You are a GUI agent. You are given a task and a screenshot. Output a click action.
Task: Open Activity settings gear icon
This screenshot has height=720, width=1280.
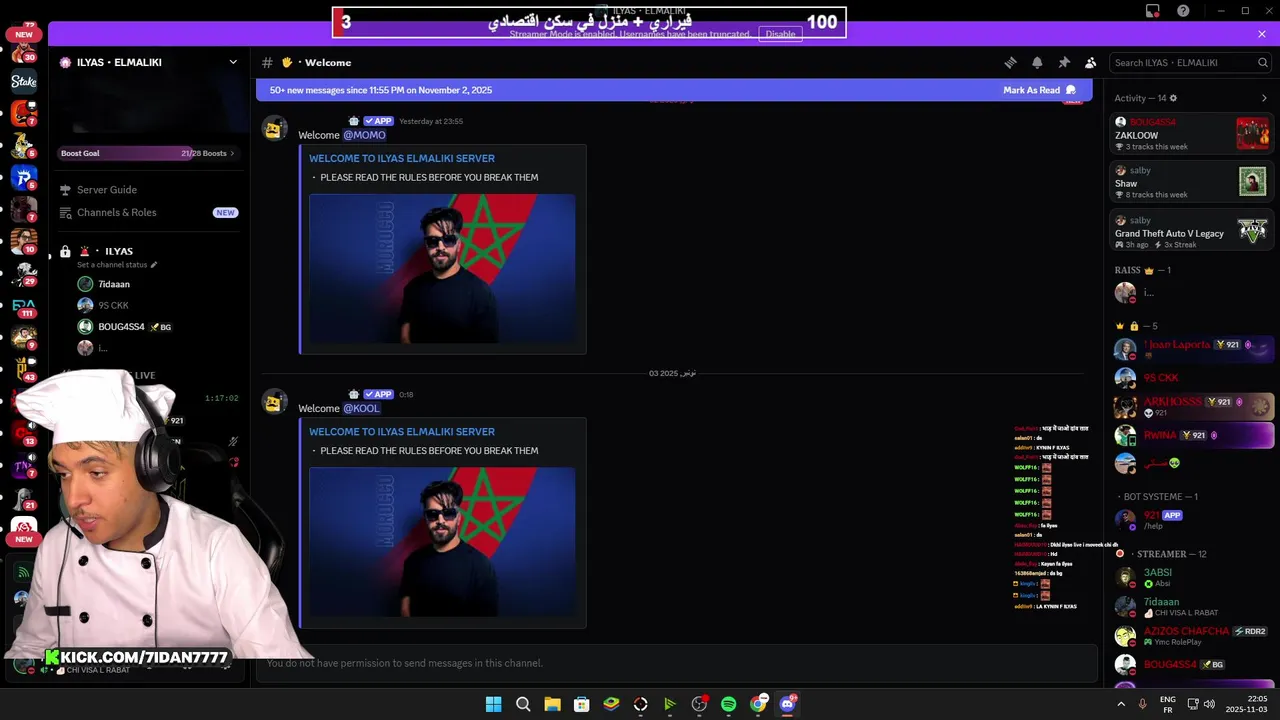pyautogui.click(x=1173, y=98)
